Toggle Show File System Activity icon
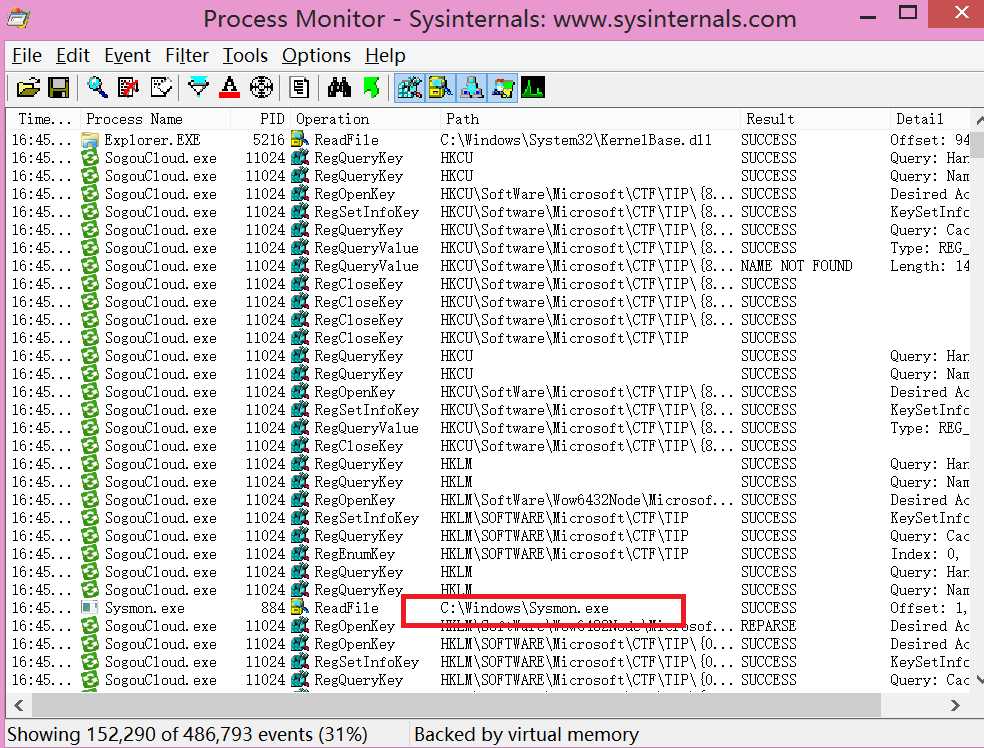 (x=441, y=88)
